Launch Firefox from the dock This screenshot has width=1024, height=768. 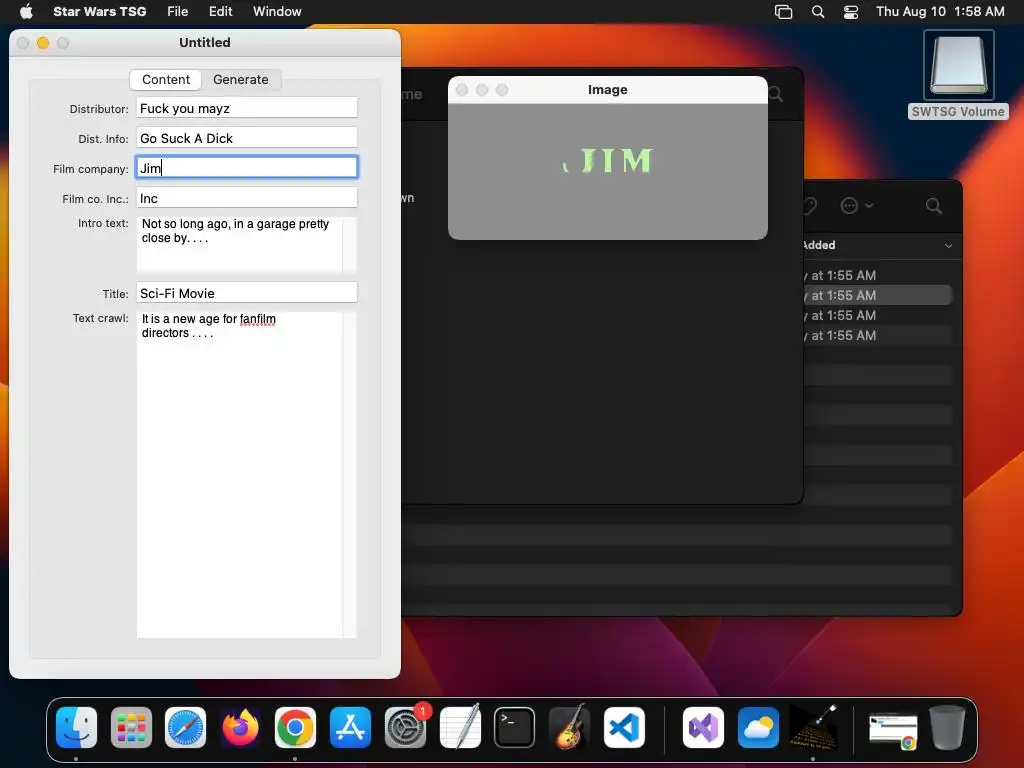[240, 728]
